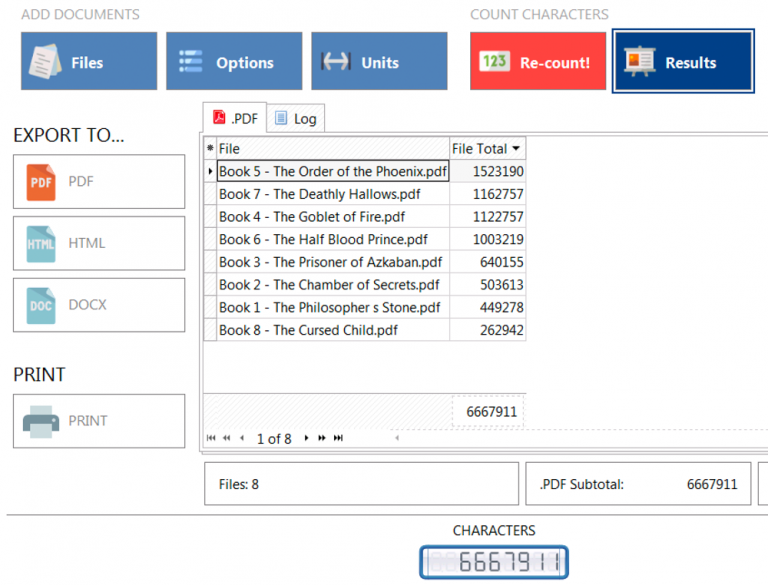The height and width of the screenshot is (585, 768).
Task: Click the Results presentation board icon
Action: pyautogui.click(x=640, y=61)
